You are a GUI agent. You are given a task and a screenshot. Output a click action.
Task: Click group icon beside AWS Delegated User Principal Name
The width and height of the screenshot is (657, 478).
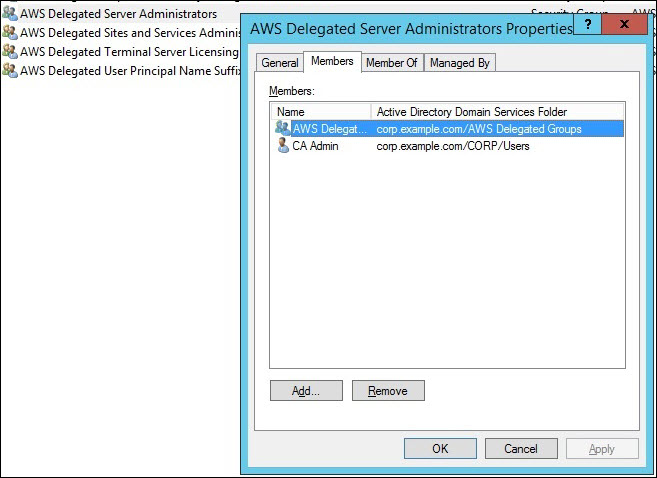[10, 70]
